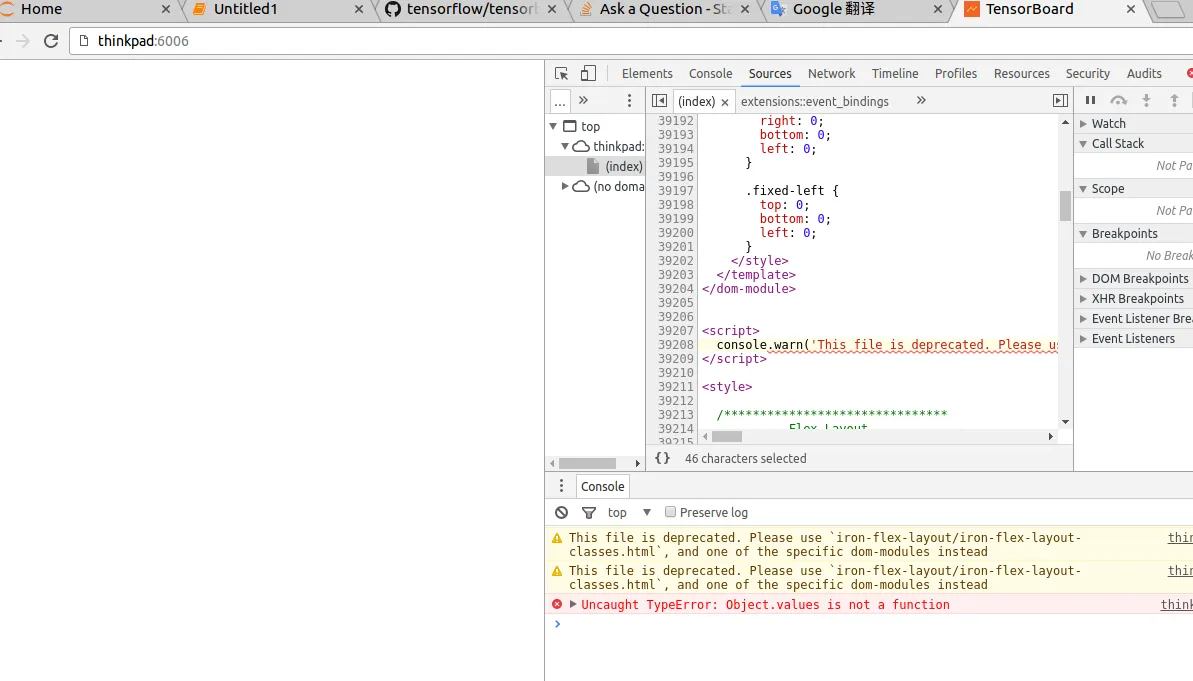Click the (index) file icon in tree

pyautogui.click(x=593, y=166)
